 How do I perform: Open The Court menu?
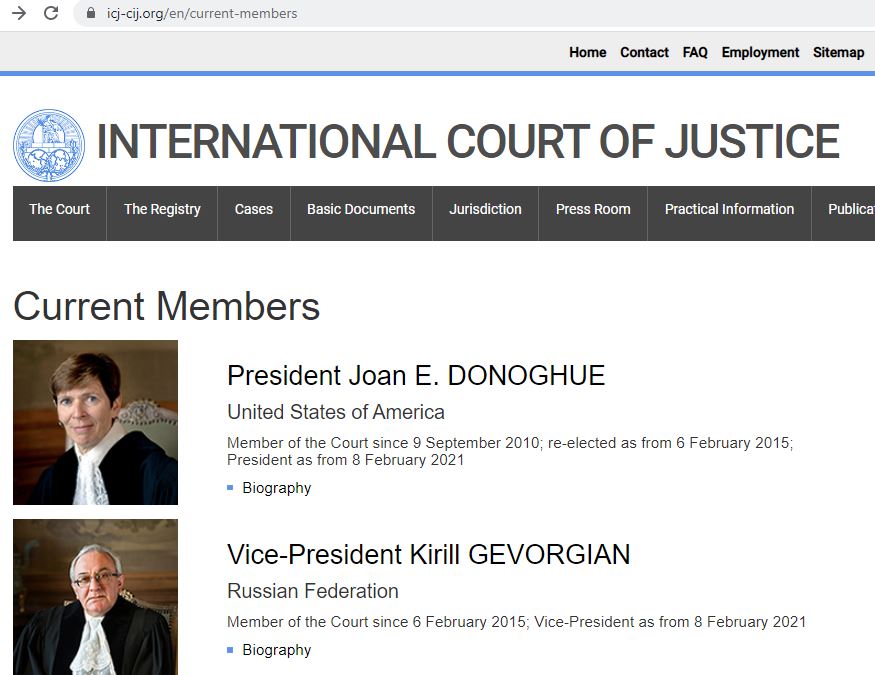click(x=59, y=213)
